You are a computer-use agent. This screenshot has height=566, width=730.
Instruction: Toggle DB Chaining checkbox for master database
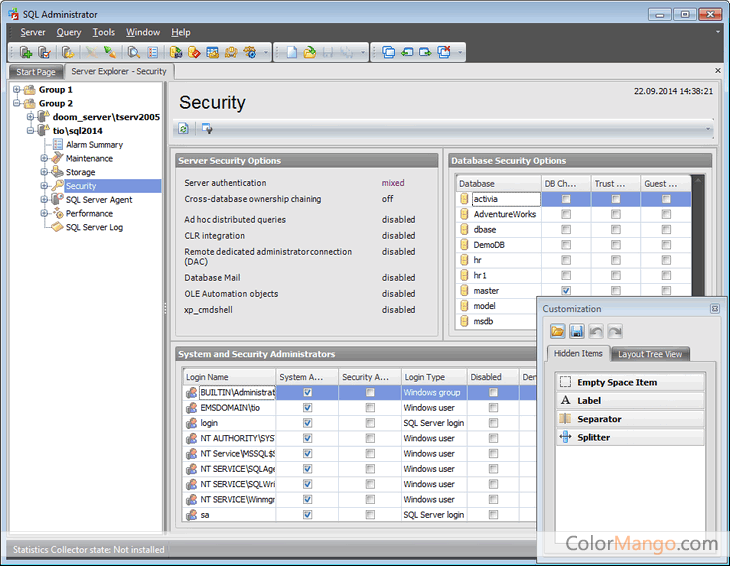[x=566, y=290]
